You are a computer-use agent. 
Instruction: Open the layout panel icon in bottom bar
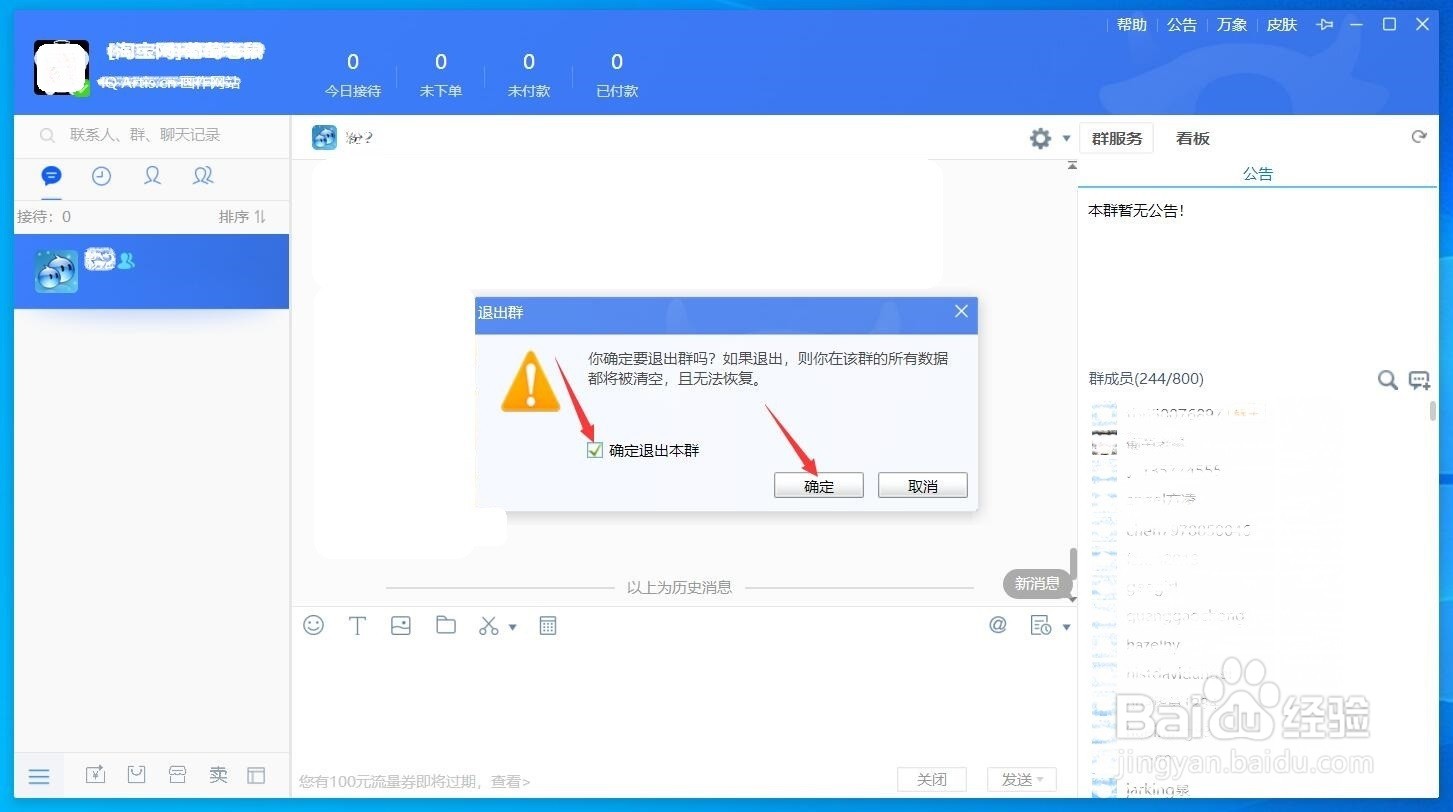coord(257,775)
